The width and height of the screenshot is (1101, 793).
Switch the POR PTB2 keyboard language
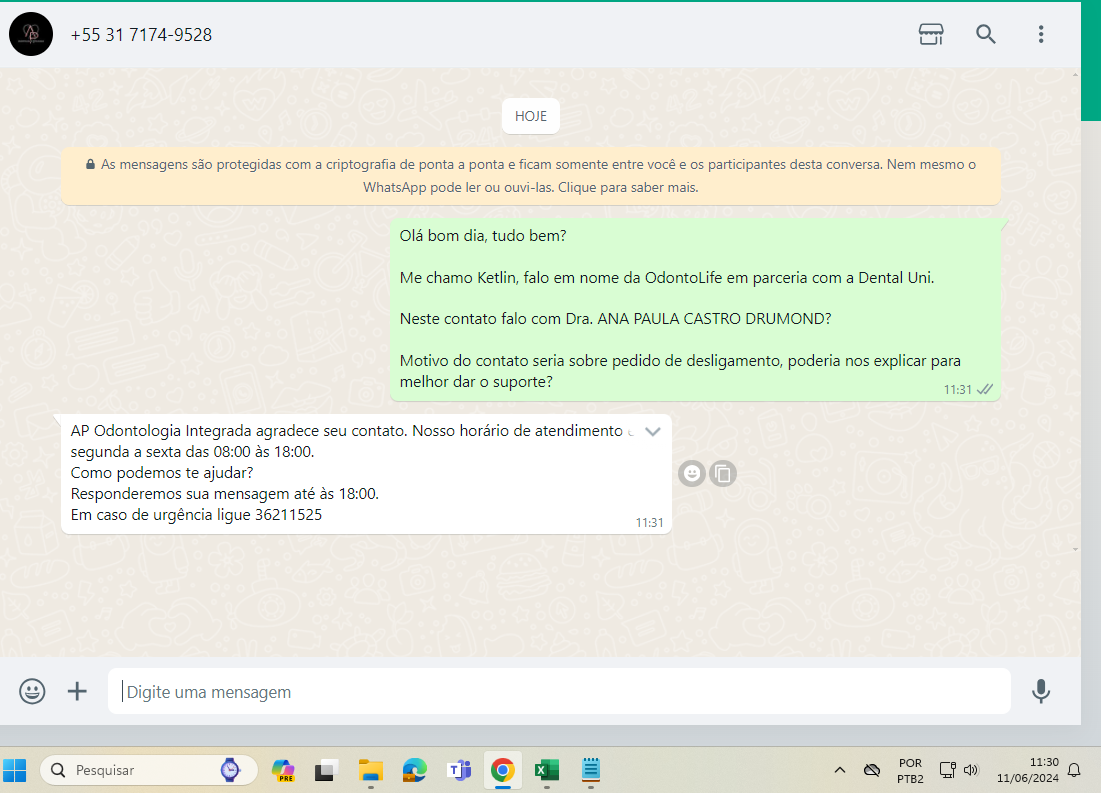tap(910, 771)
